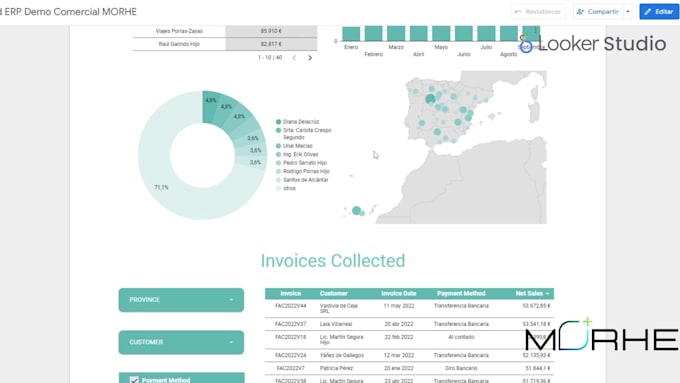
Task: Expand the Compartir dropdown arrow
Action: pyautogui.click(x=628, y=12)
